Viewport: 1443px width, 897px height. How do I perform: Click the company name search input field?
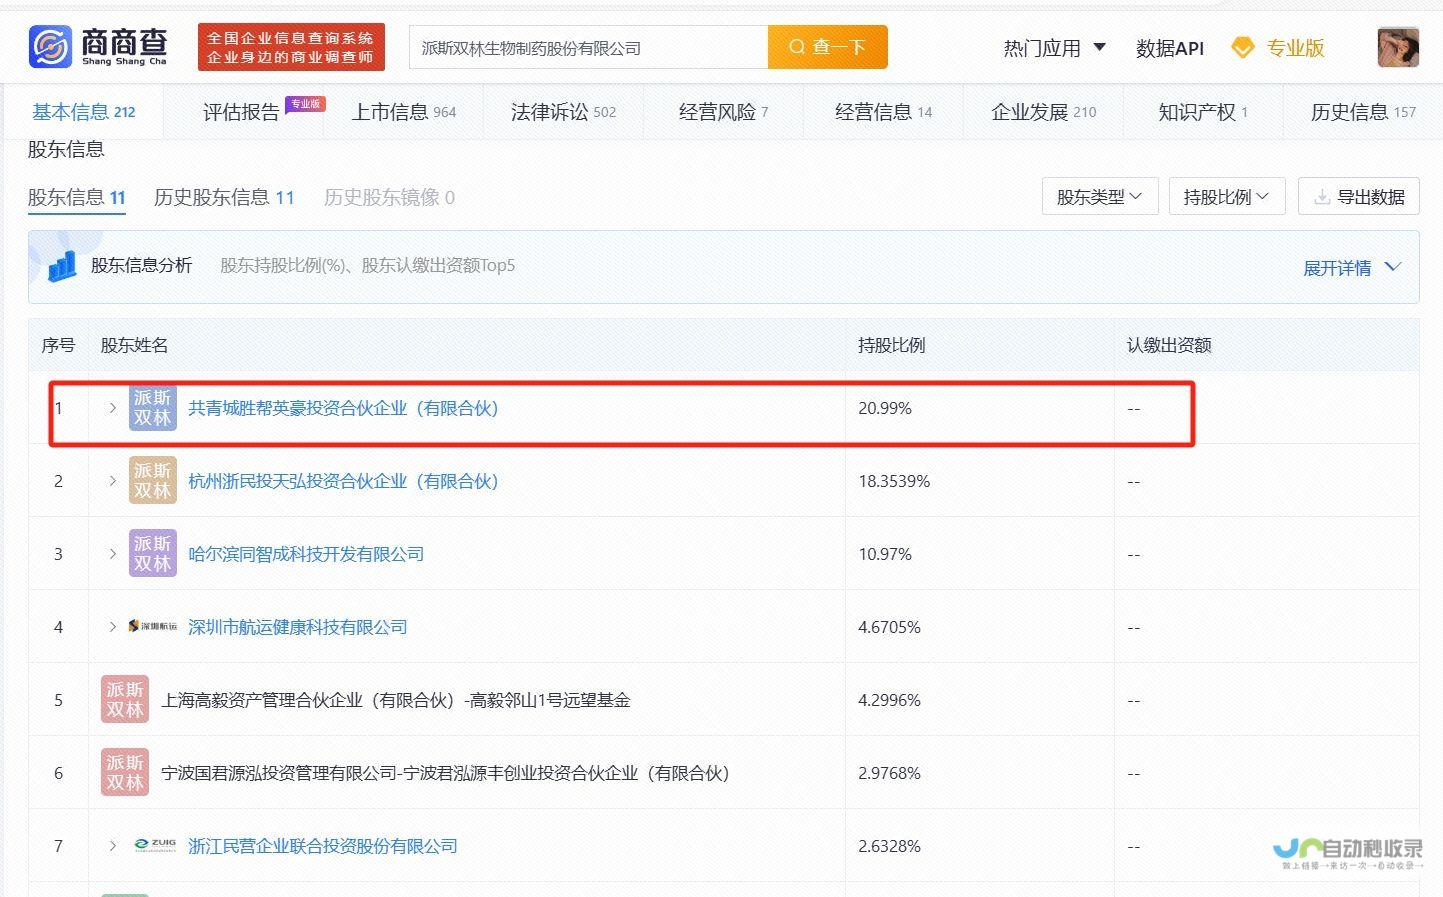point(588,47)
